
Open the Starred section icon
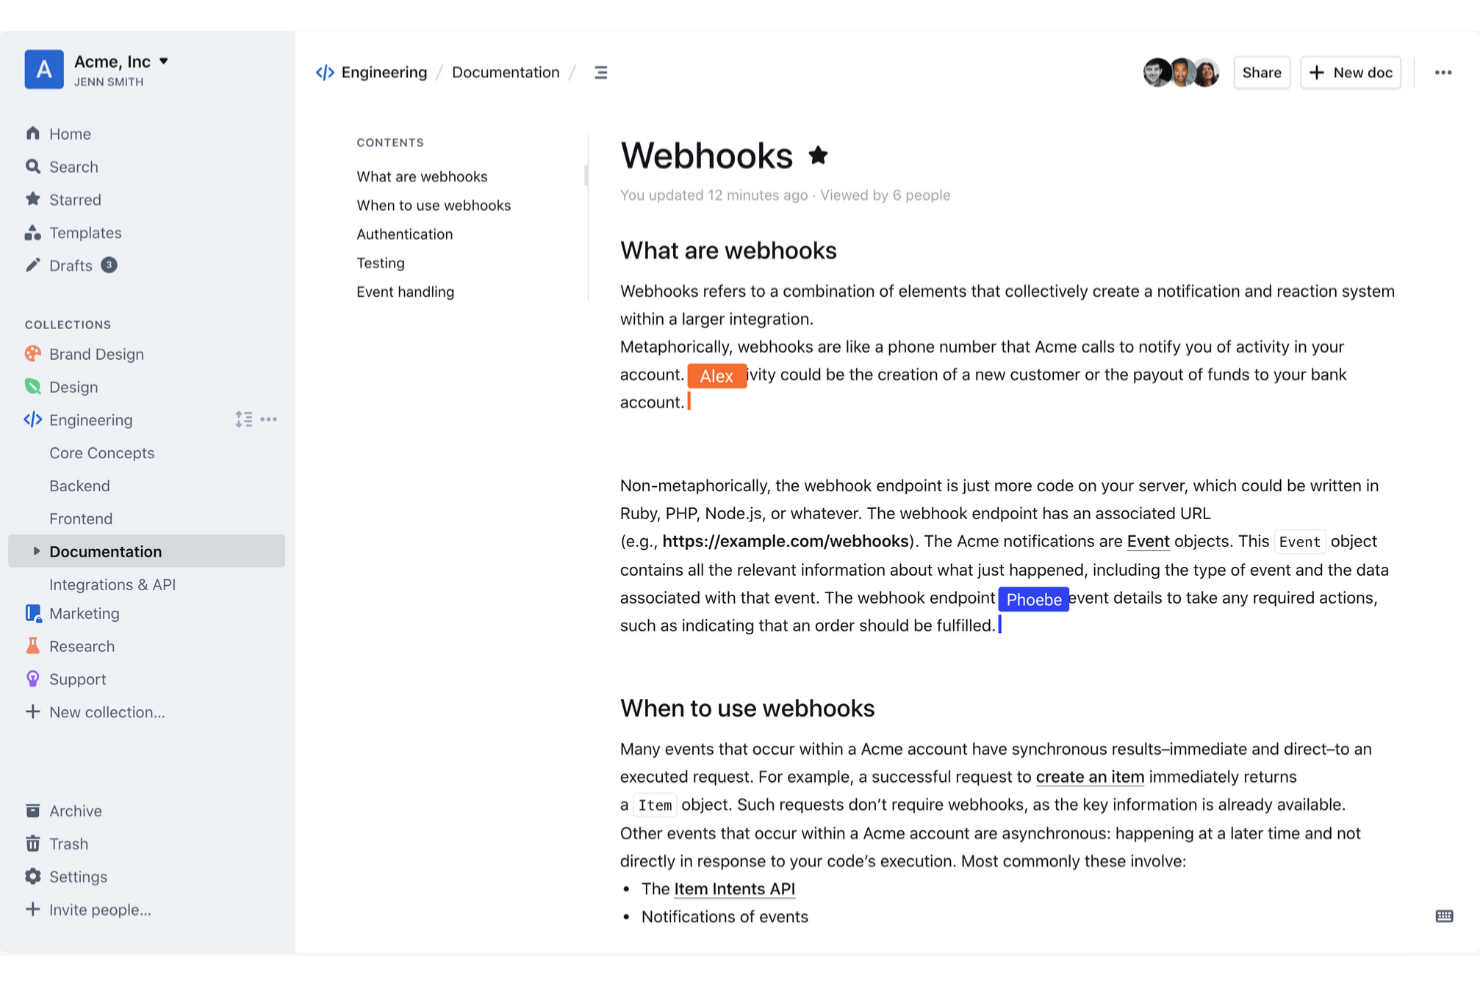click(x=33, y=199)
